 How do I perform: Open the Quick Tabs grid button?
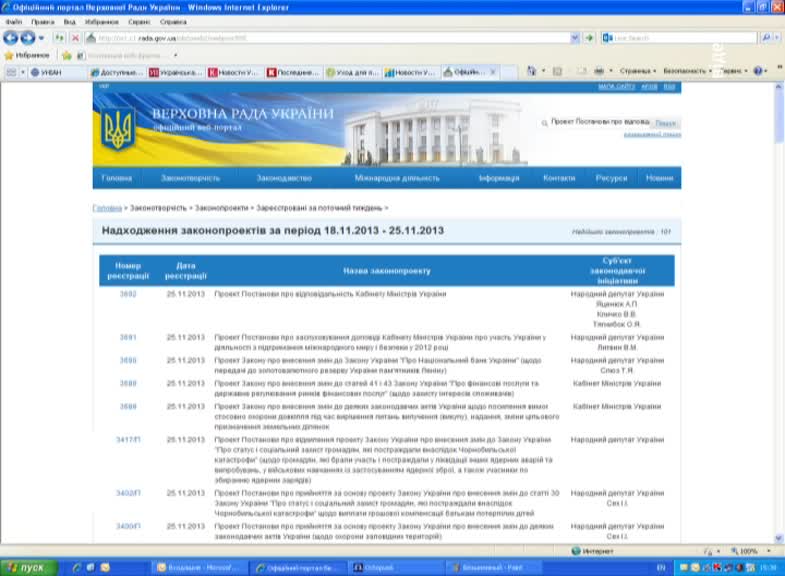pos(12,72)
